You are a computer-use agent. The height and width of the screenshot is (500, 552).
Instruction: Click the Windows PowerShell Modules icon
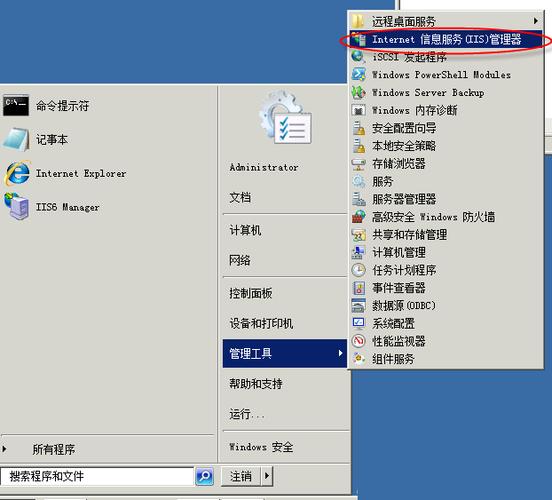[x=358, y=74]
